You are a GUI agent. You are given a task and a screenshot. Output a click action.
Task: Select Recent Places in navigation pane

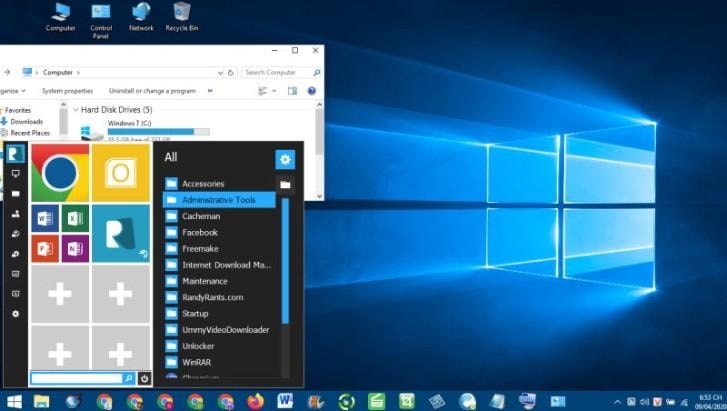pyautogui.click(x=30, y=133)
